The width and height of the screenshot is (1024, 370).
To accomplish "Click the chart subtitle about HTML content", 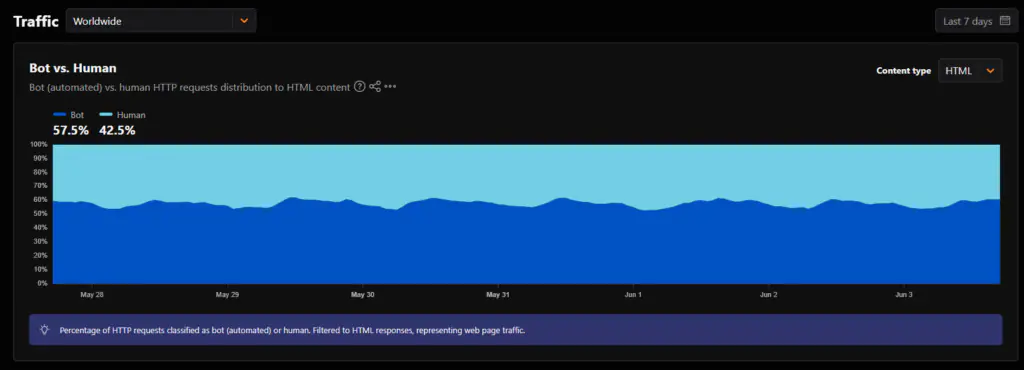I will (x=189, y=87).
